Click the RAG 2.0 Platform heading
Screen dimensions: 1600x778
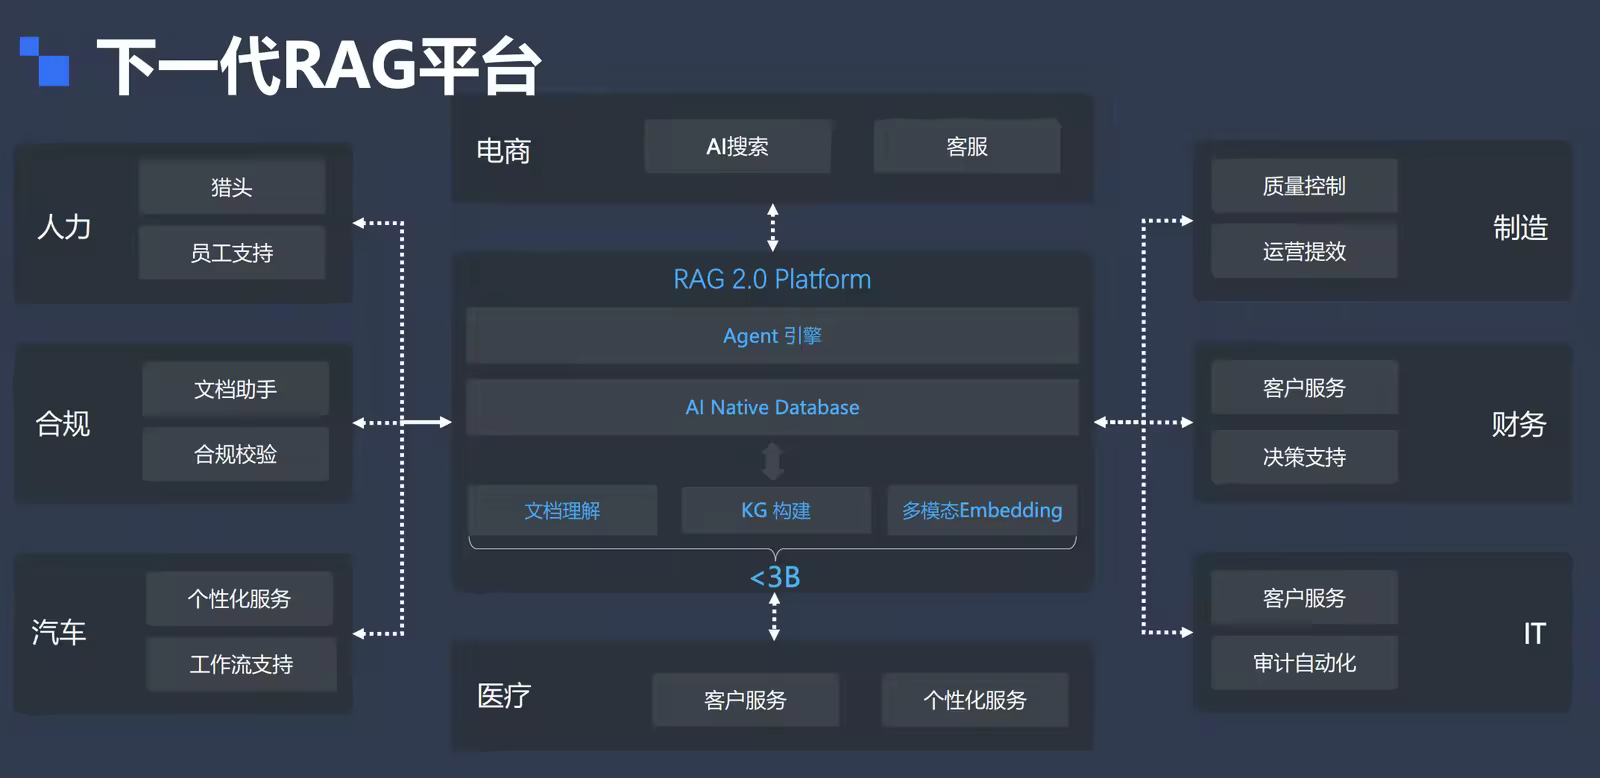click(x=772, y=279)
